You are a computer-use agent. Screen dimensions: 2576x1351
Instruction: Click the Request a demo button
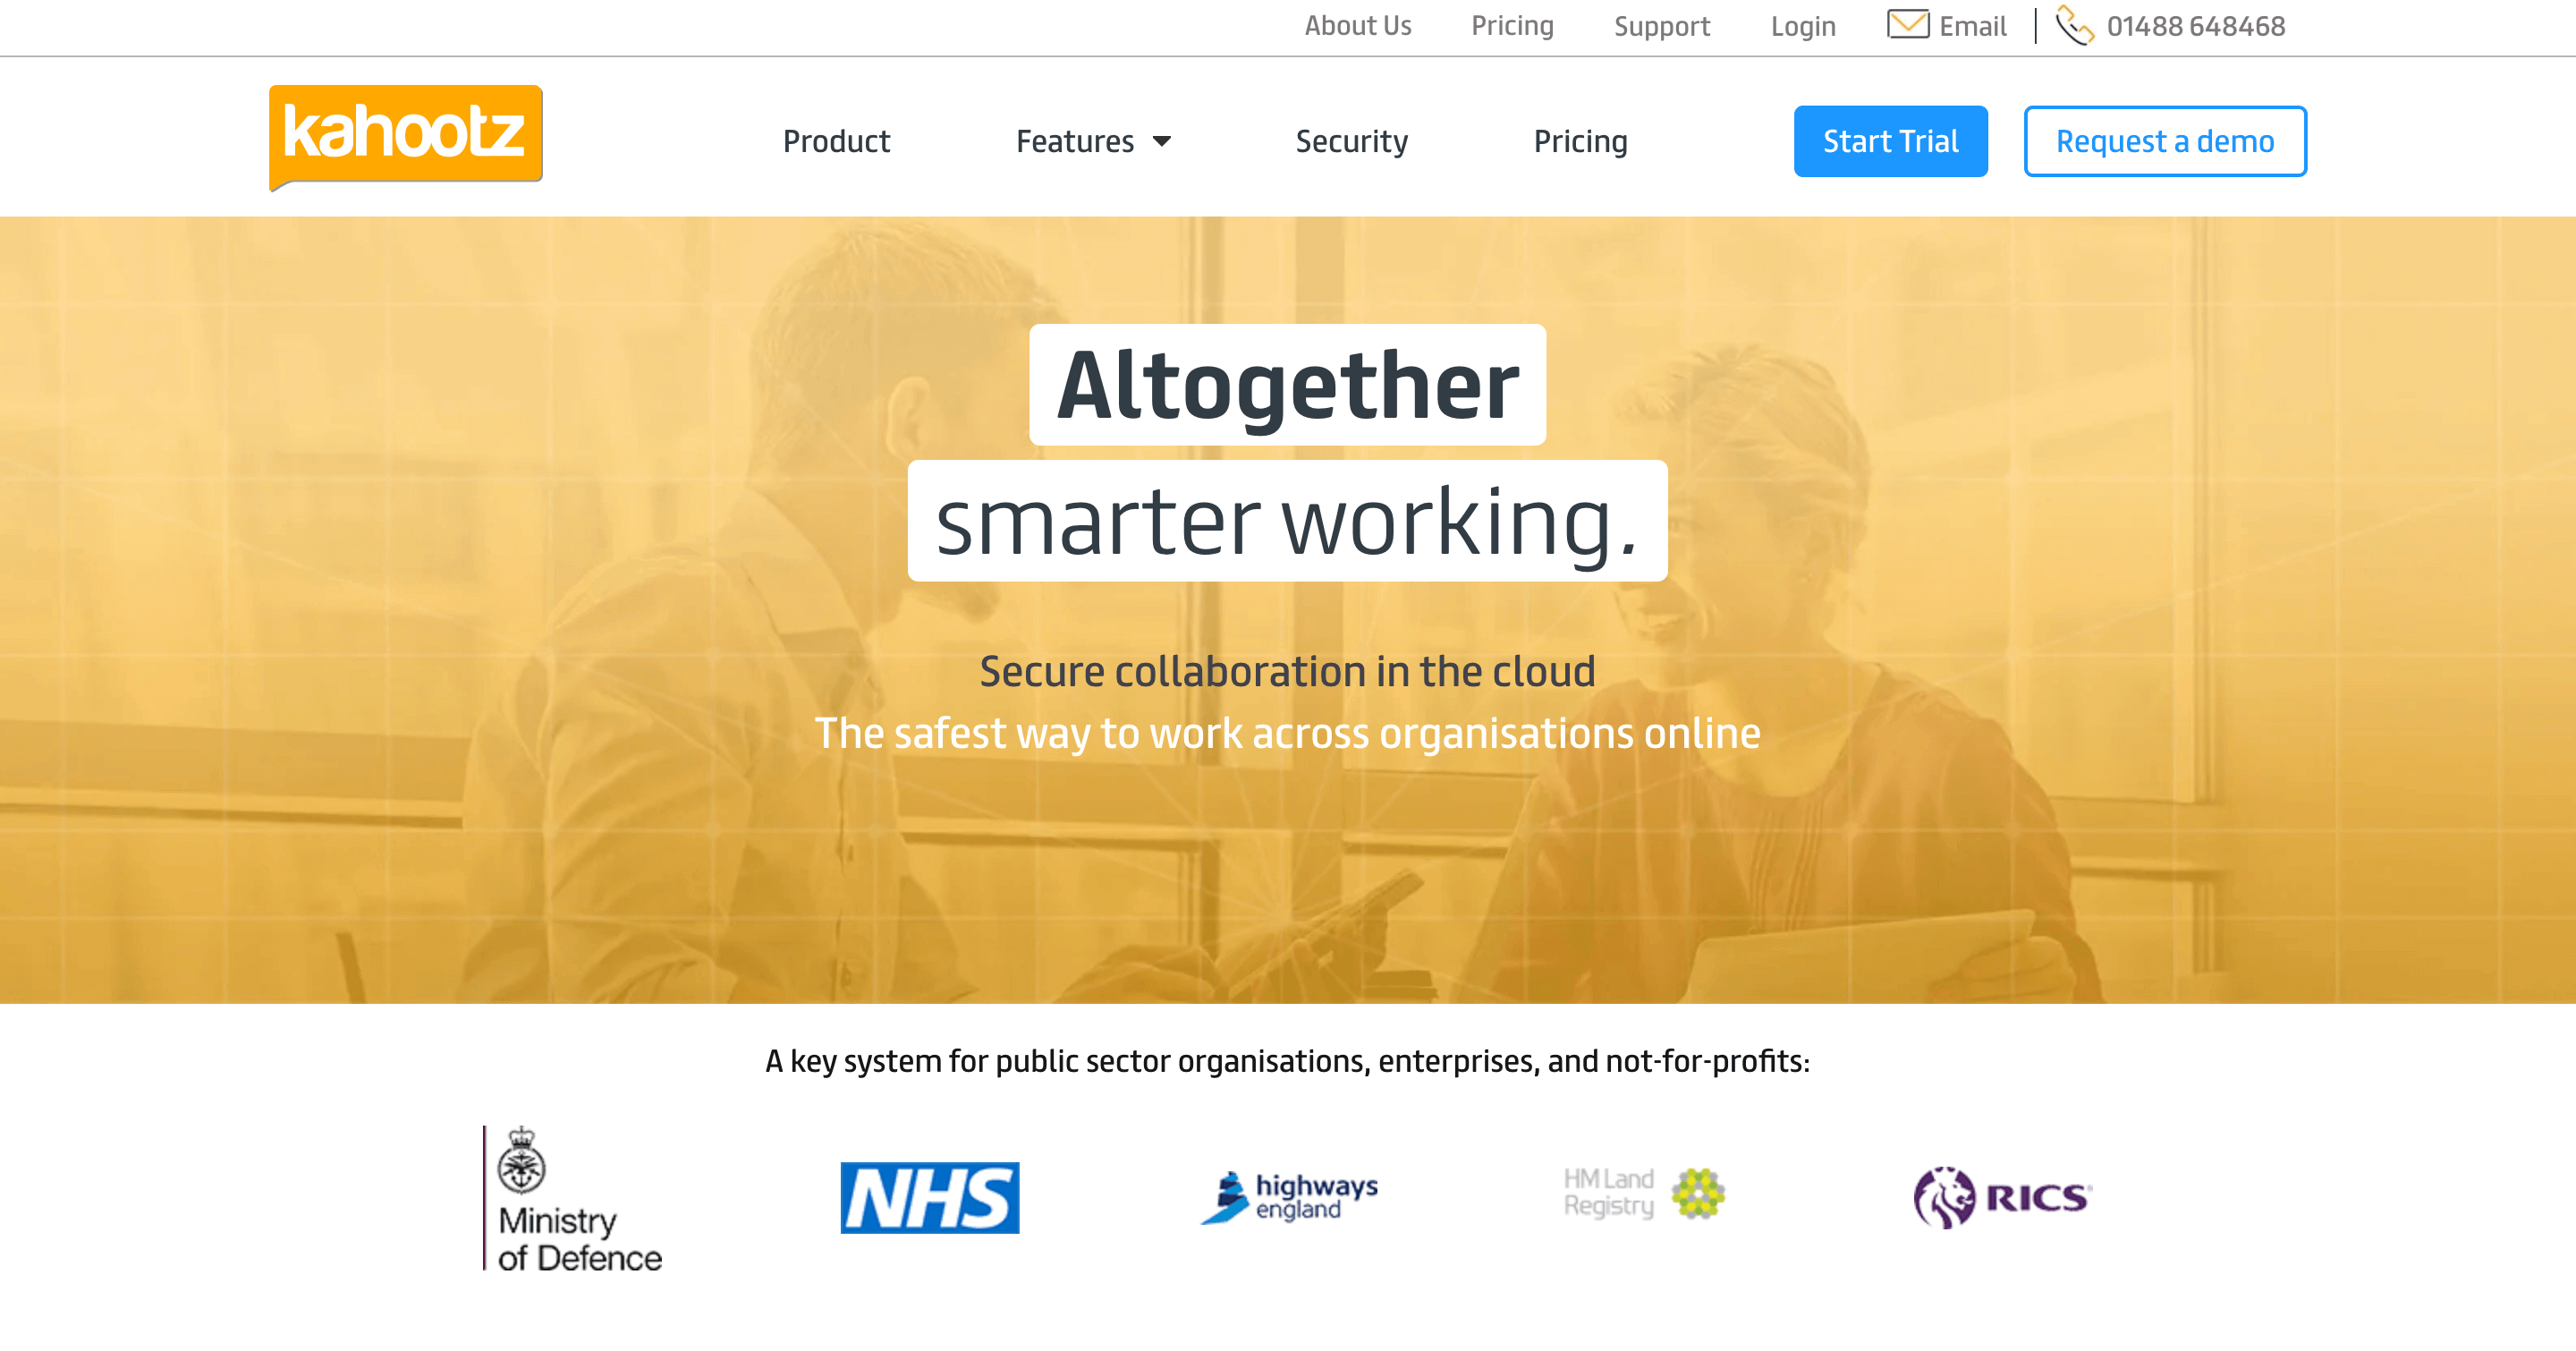coord(2164,141)
